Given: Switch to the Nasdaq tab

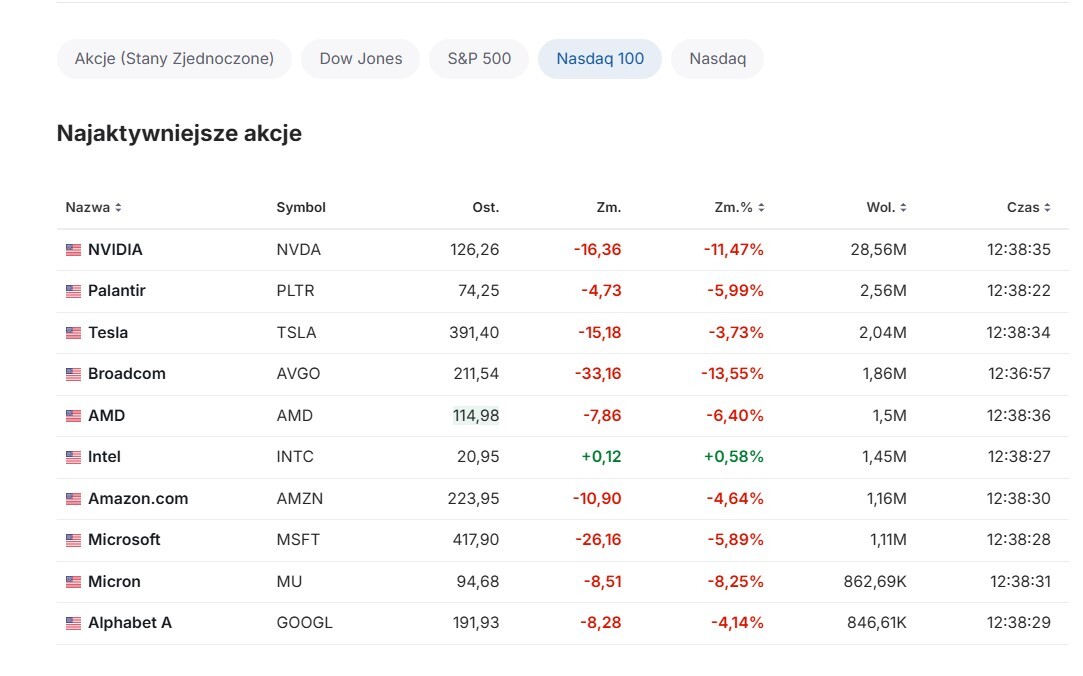Looking at the screenshot, I should point(717,59).
